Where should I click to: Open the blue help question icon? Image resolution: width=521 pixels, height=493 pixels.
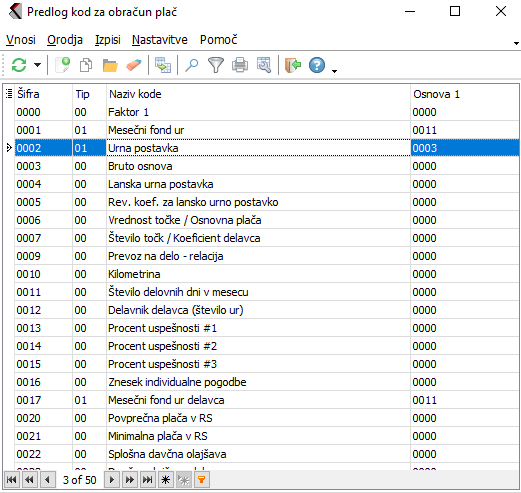[317, 65]
